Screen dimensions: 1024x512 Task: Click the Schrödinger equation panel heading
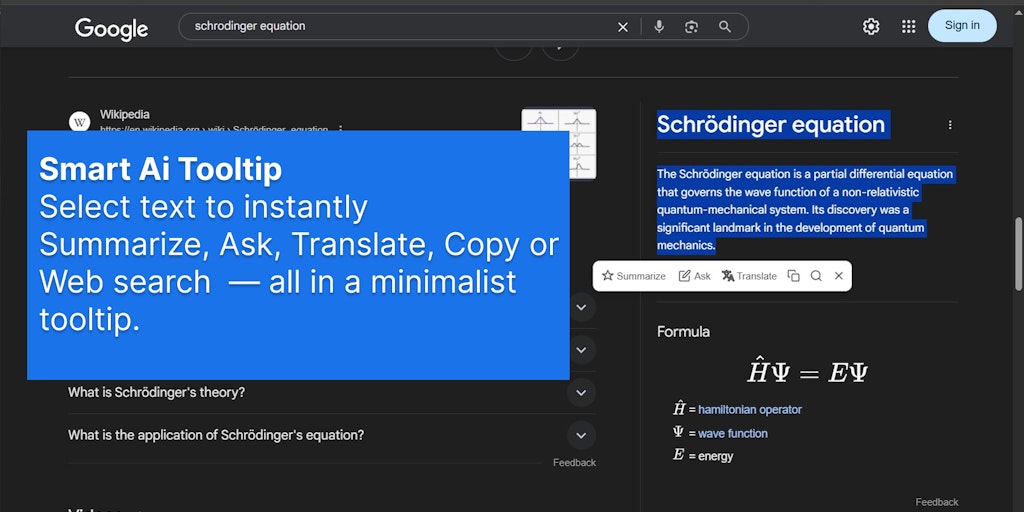point(771,124)
